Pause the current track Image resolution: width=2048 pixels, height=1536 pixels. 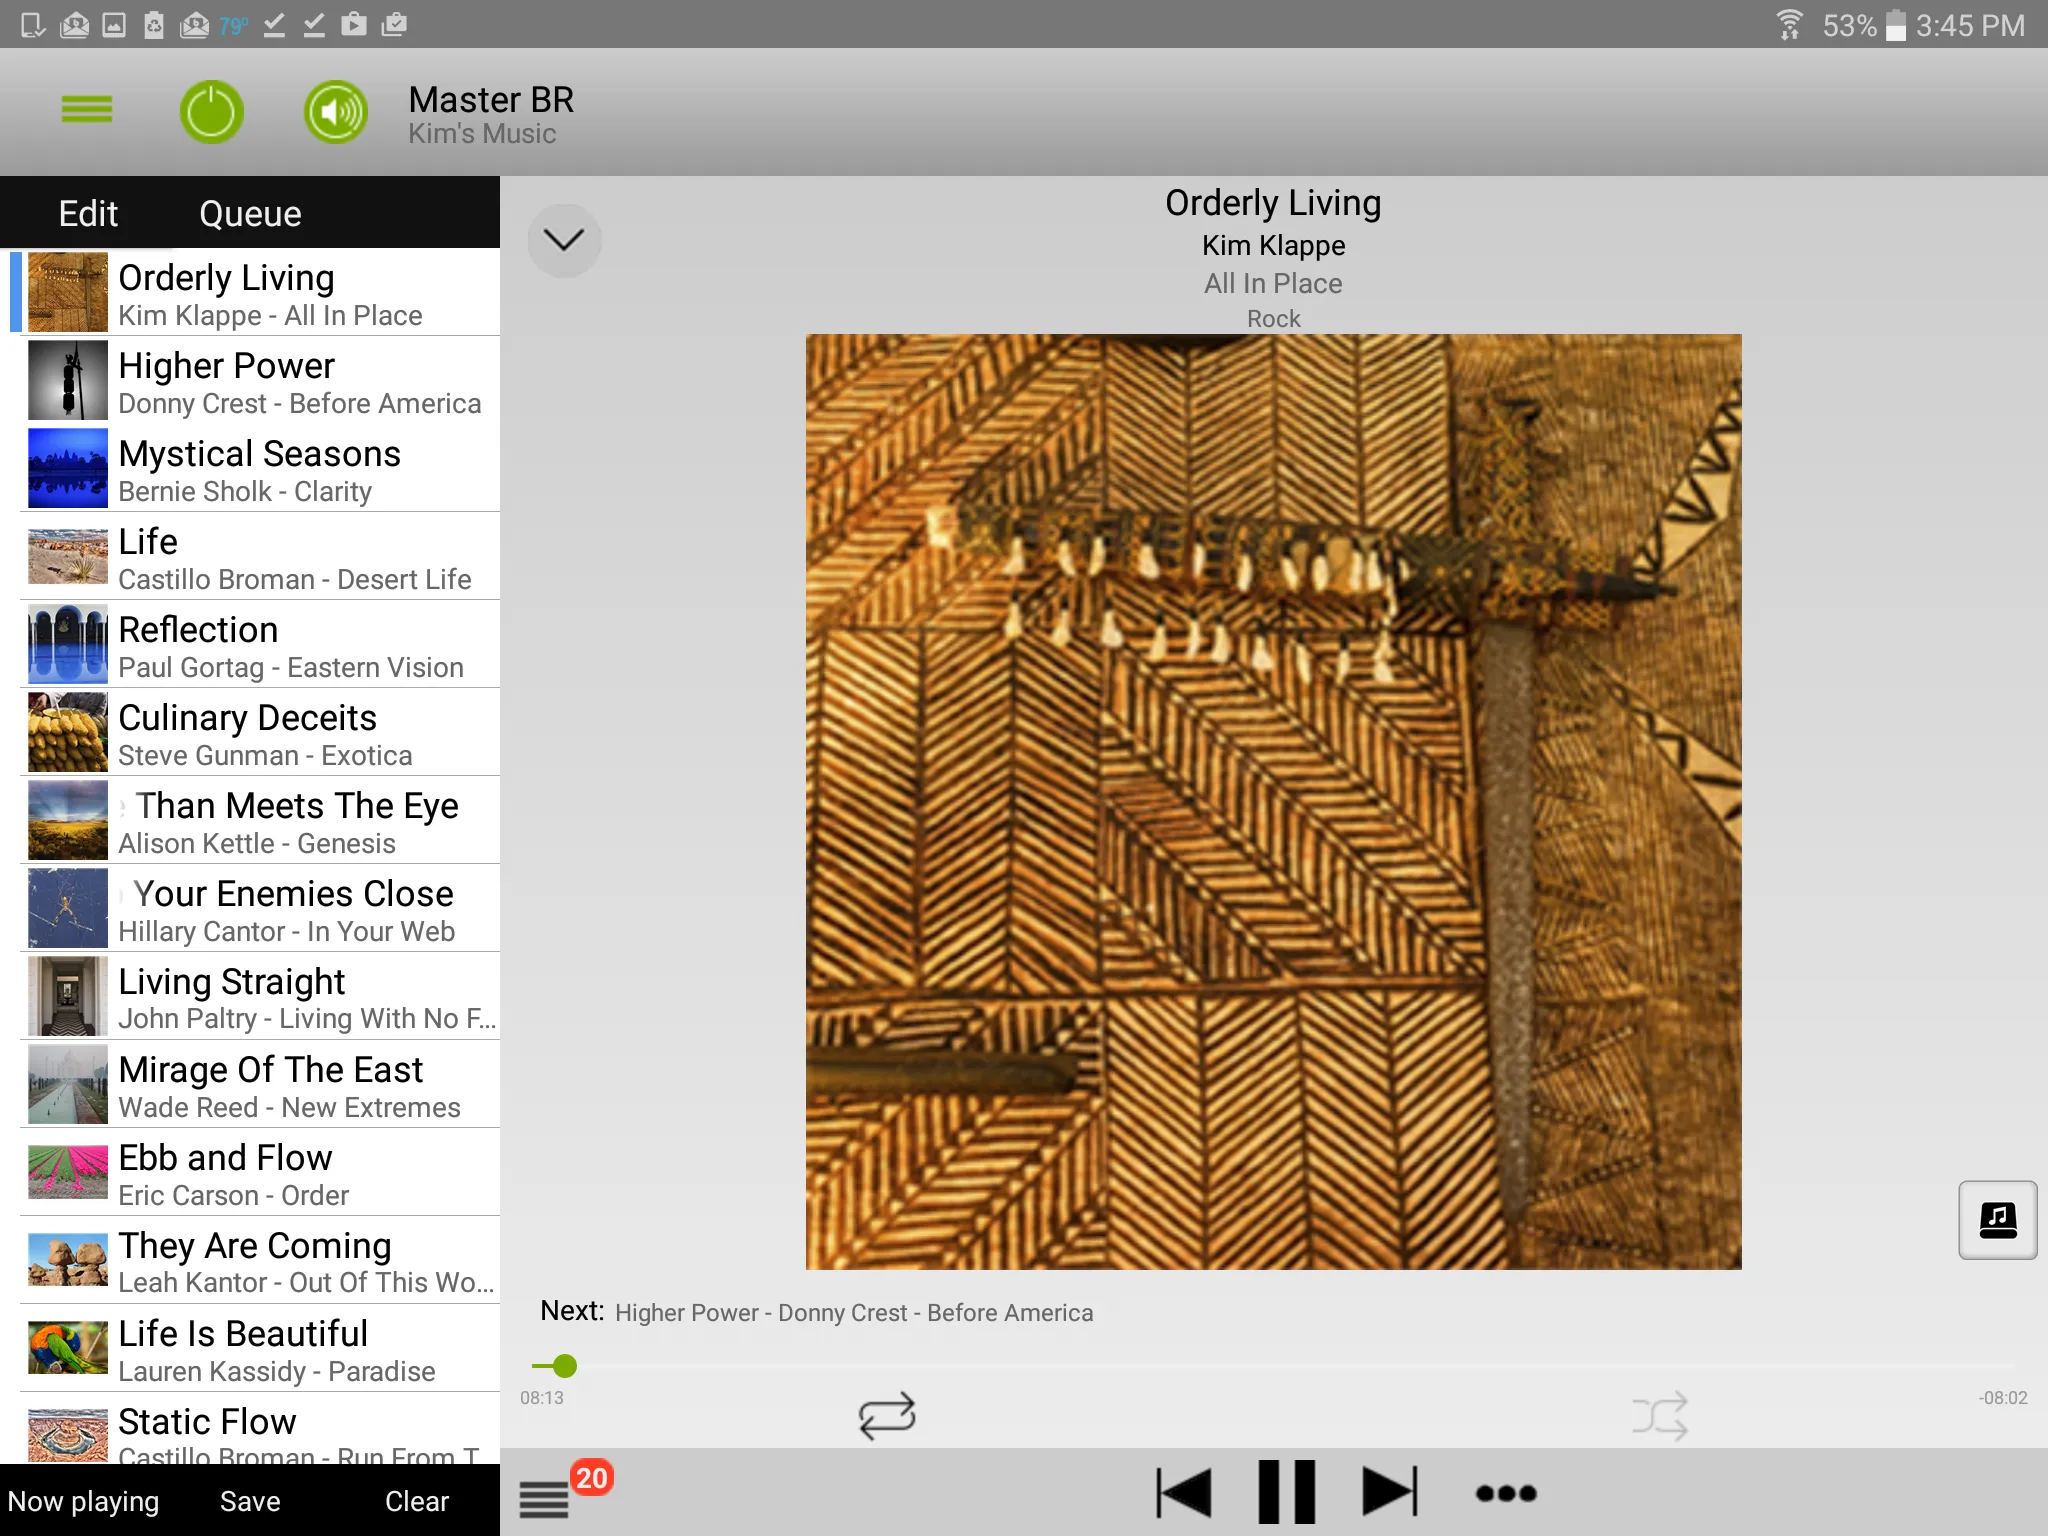pos(1285,1488)
